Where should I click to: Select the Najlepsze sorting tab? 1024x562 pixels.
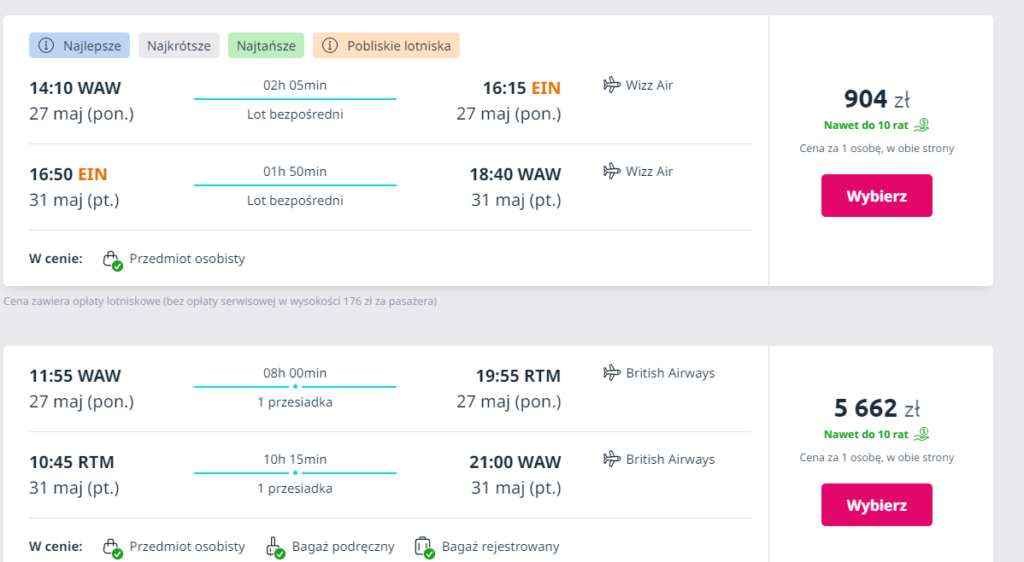(80, 46)
